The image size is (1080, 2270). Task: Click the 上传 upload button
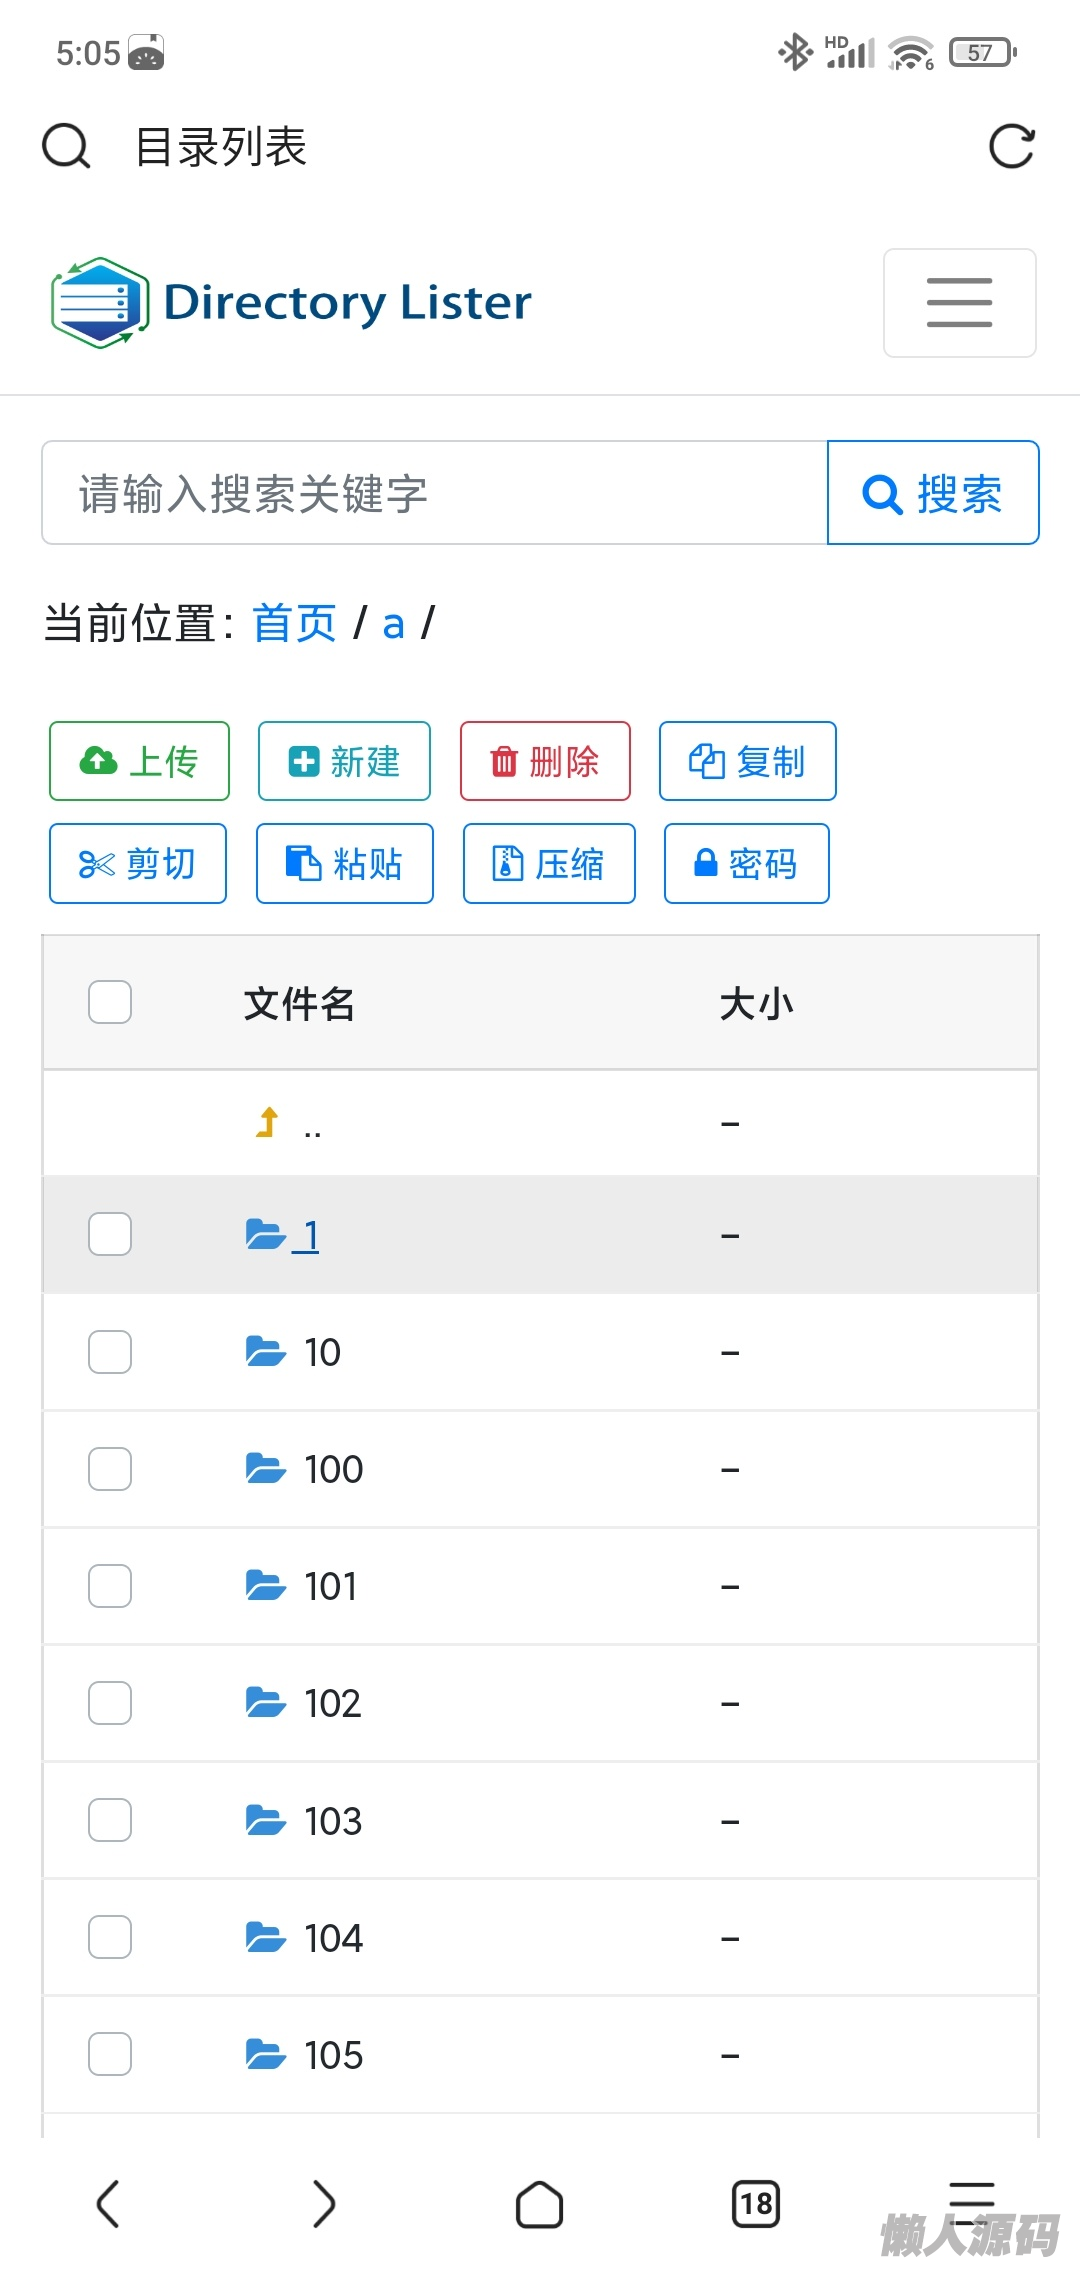(139, 761)
